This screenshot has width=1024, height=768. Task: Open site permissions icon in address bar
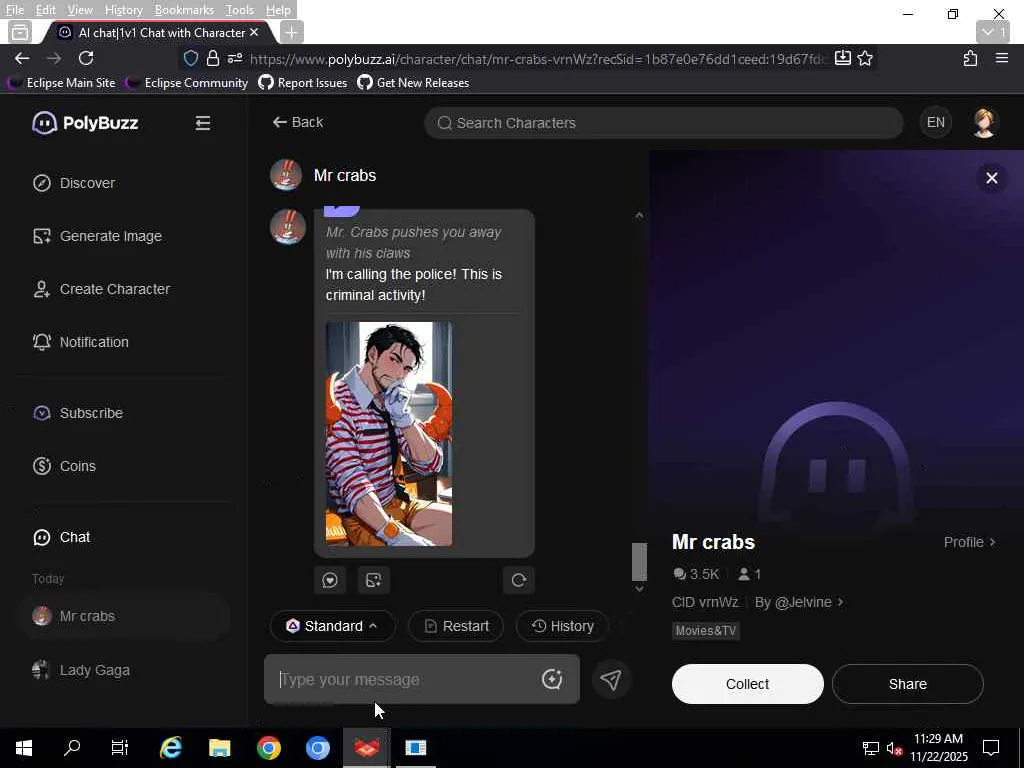(x=234, y=58)
